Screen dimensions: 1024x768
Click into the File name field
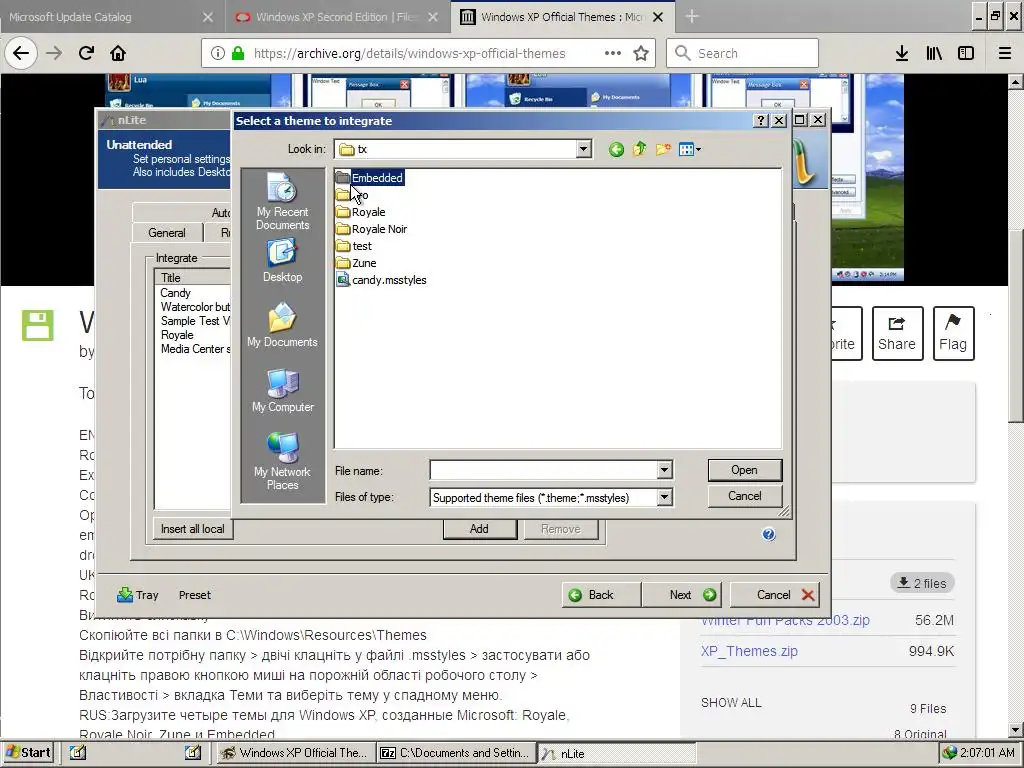(543, 470)
